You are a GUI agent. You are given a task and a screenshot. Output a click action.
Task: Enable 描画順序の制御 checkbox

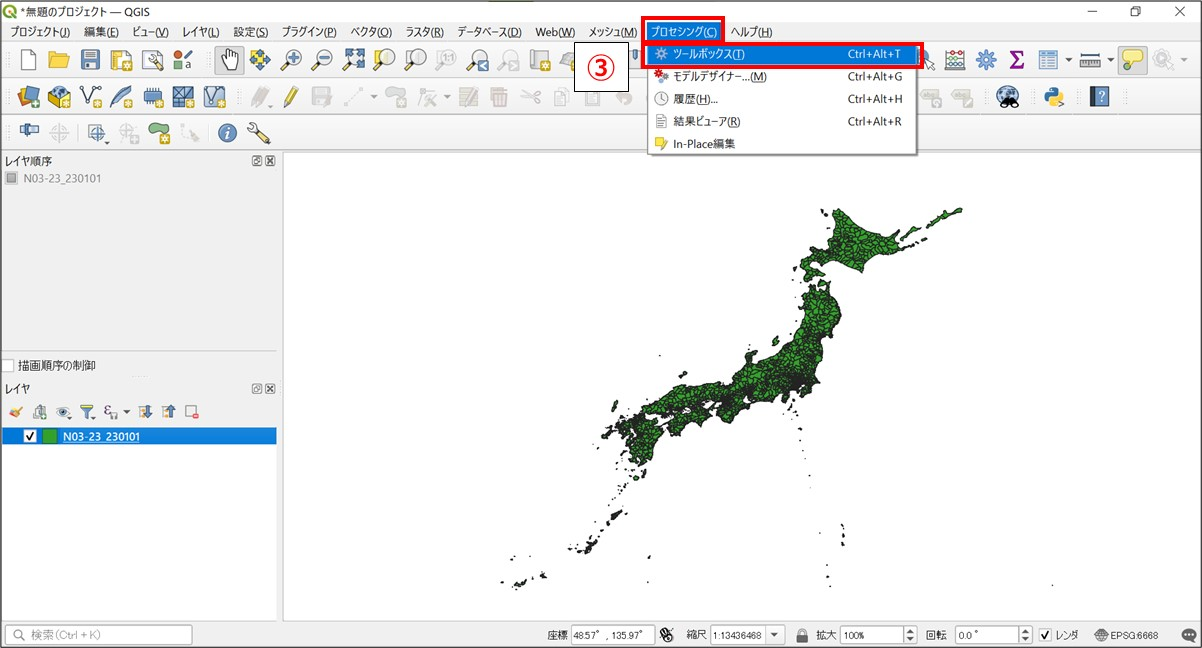(x=8, y=366)
